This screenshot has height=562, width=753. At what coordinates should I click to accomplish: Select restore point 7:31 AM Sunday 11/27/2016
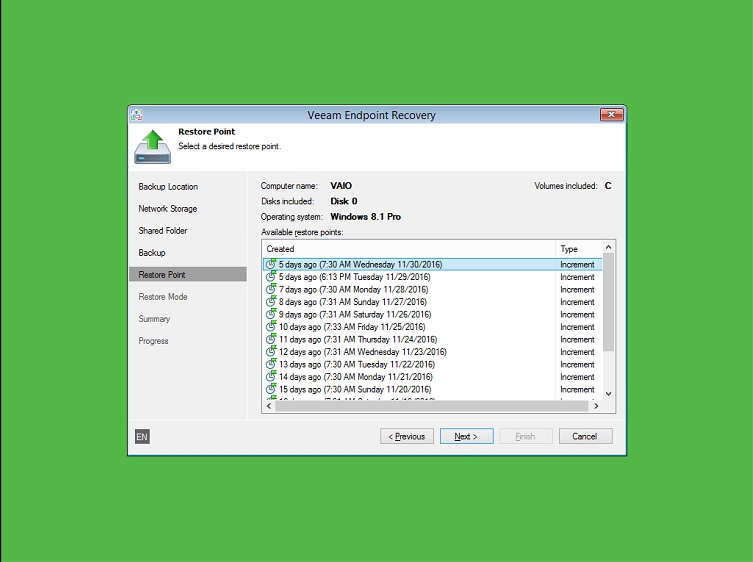[x=432, y=302]
